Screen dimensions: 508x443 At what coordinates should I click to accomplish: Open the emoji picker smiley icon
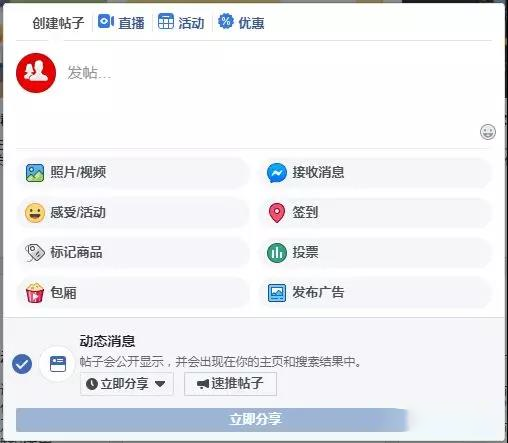pyautogui.click(x=488, y=132)
